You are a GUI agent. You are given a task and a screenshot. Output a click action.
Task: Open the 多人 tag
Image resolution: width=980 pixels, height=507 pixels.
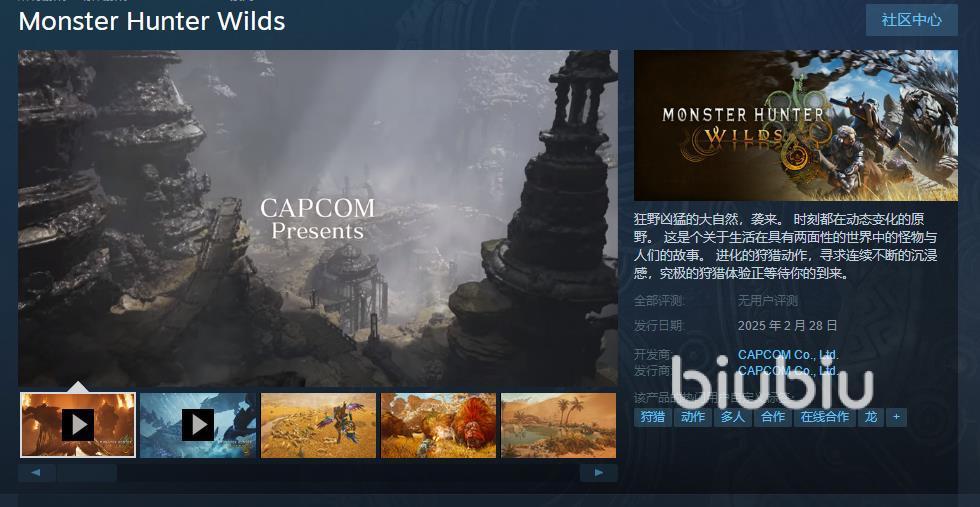point(733,418)
